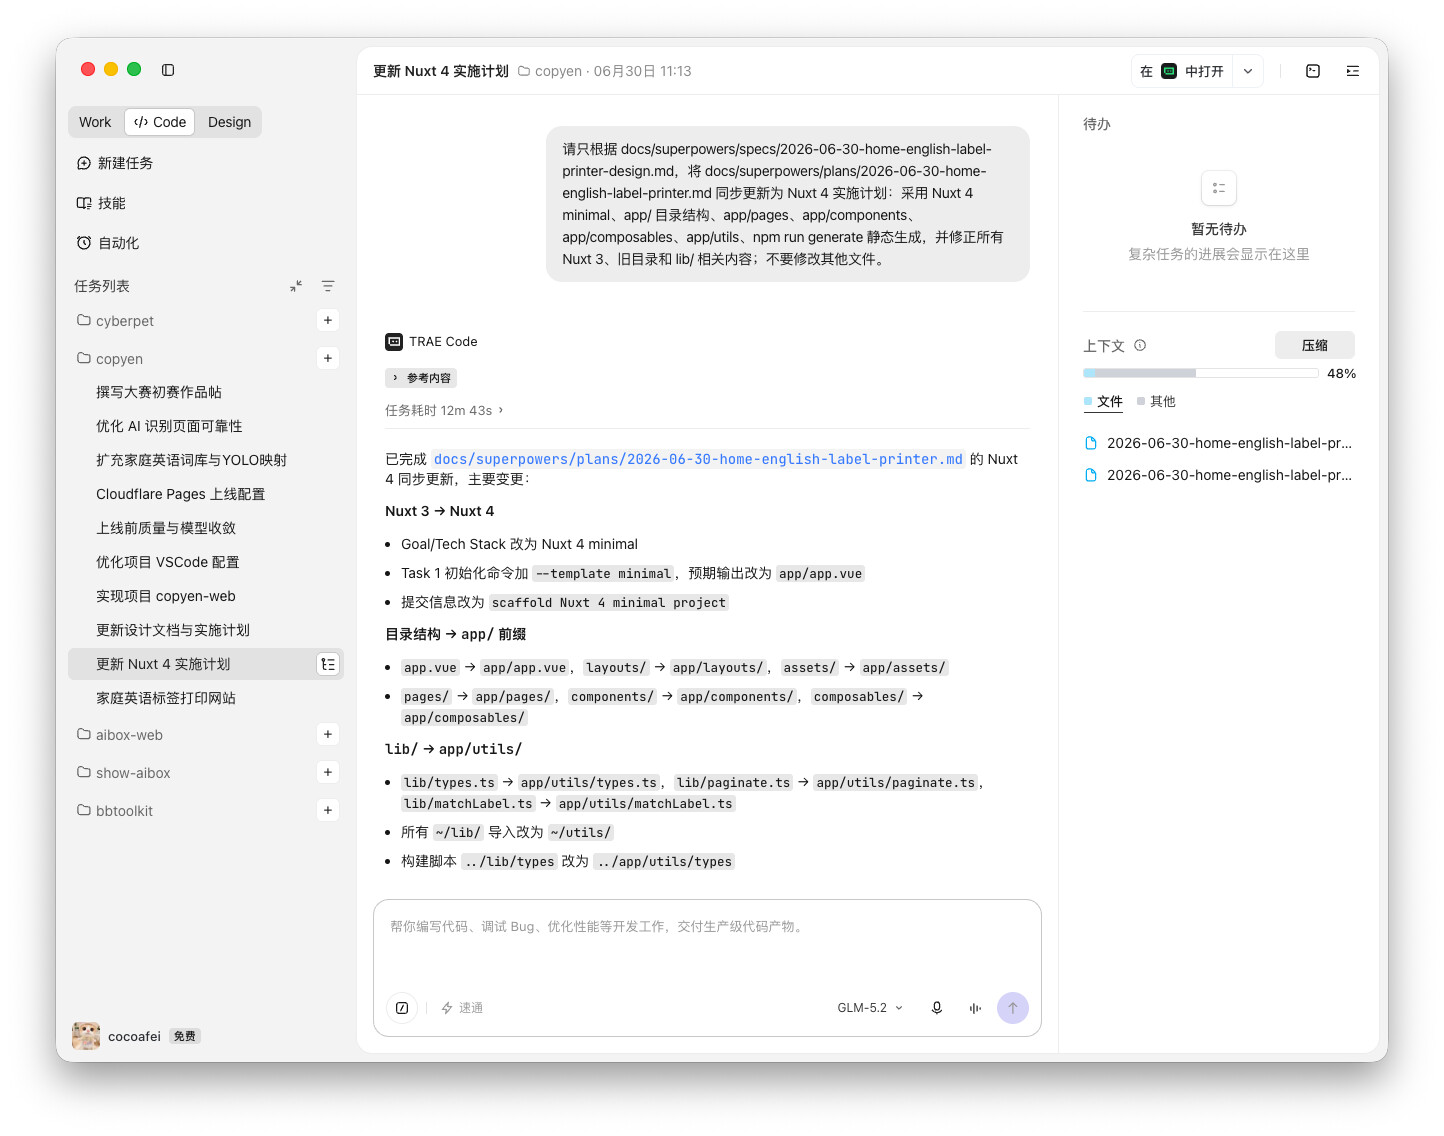
Task: Click the send arrow button
Action: pos(1013,1008)
